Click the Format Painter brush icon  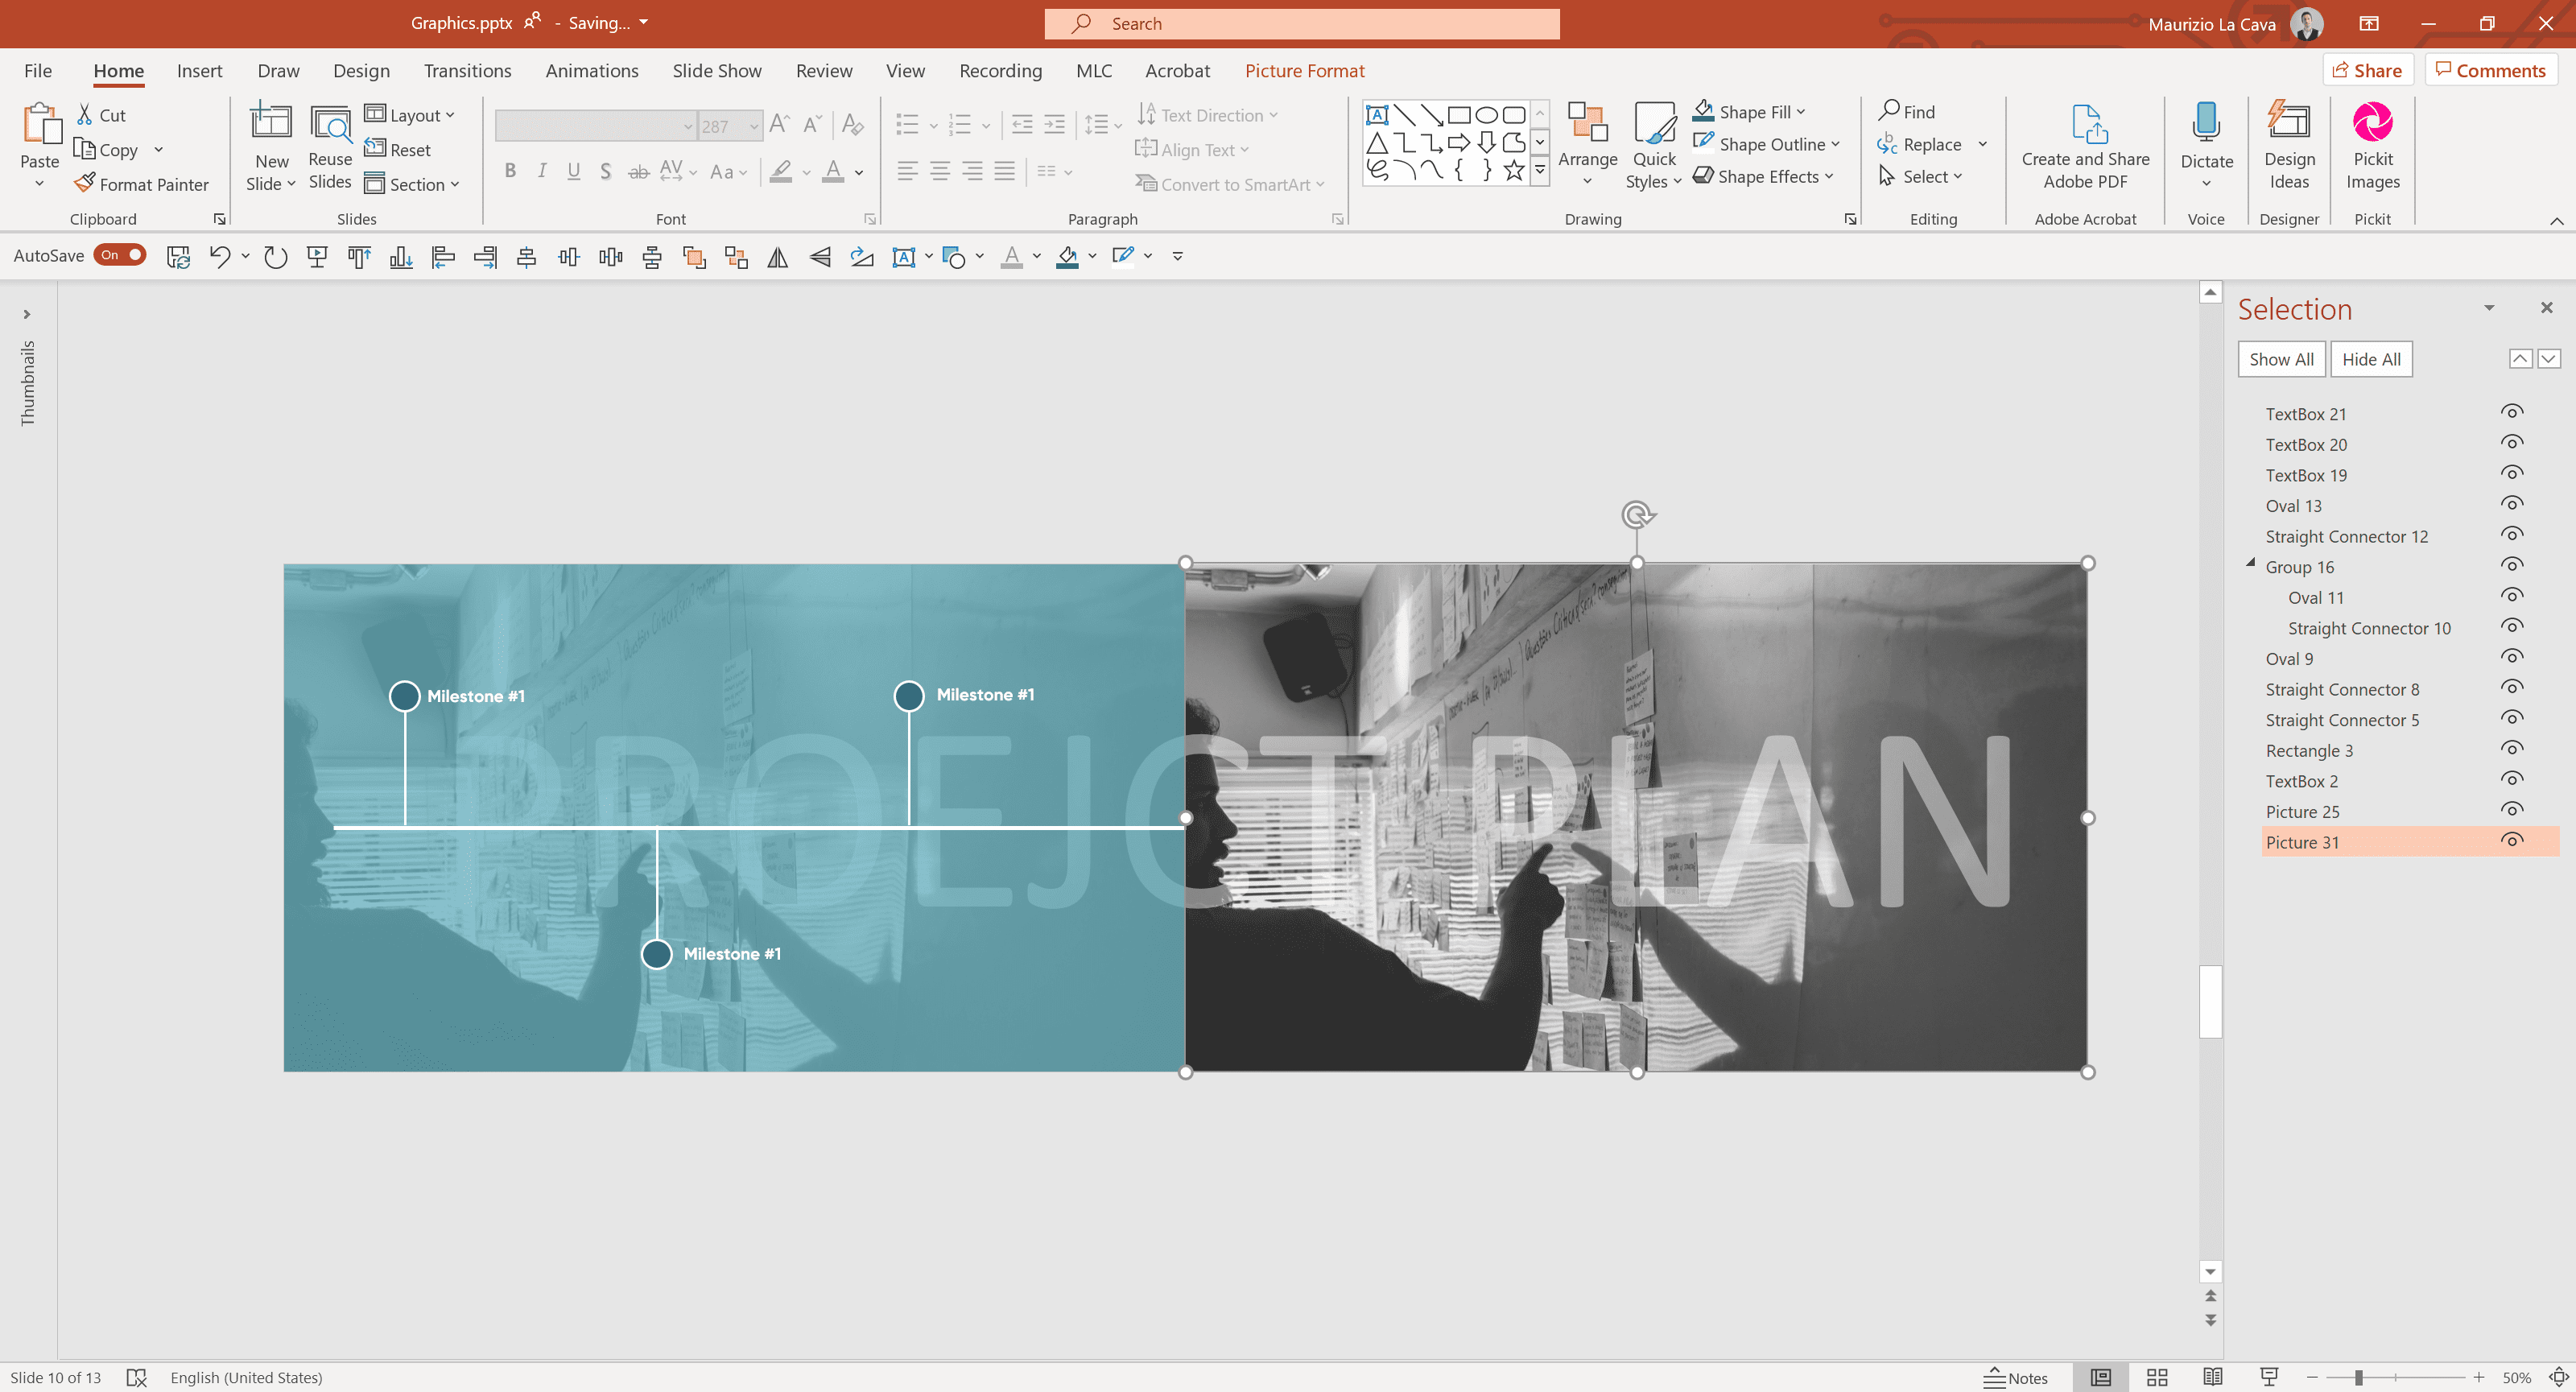click(x=85, y=183)
